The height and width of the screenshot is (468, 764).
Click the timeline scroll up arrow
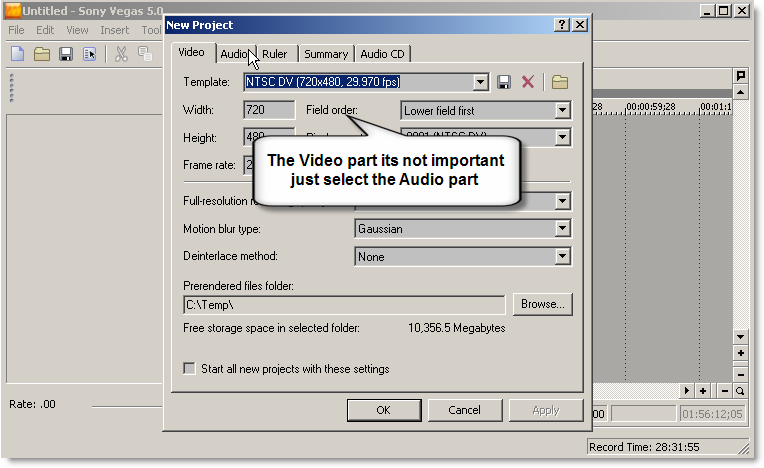741,92
